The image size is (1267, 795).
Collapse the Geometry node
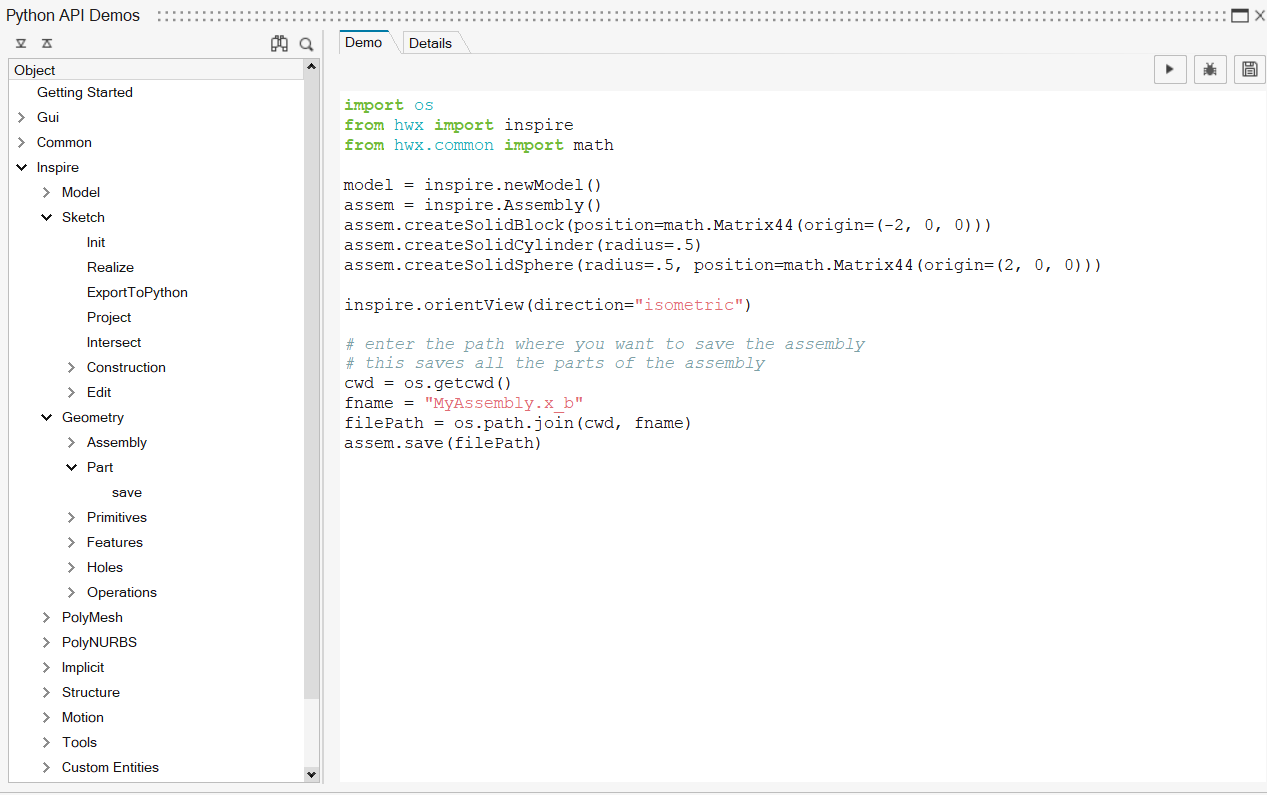coord(47,417)
